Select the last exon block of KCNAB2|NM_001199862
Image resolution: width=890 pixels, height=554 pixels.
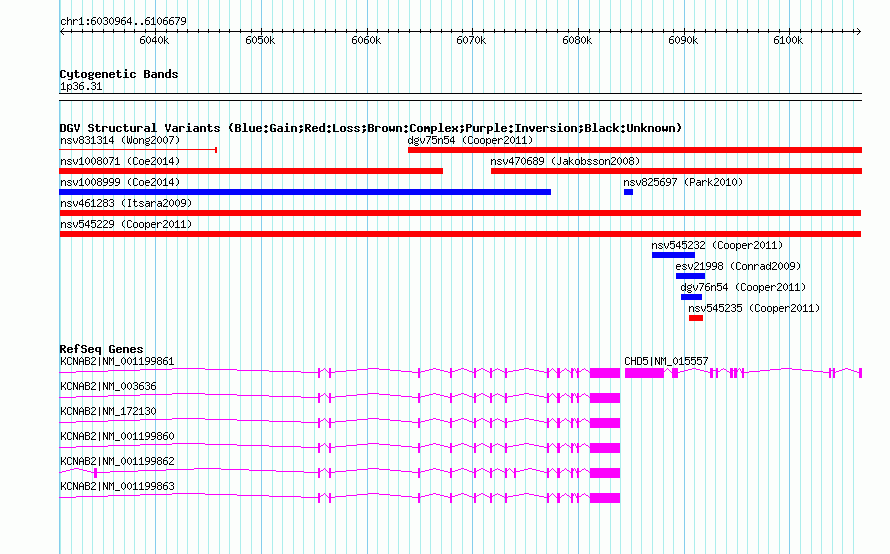point(605,473)
